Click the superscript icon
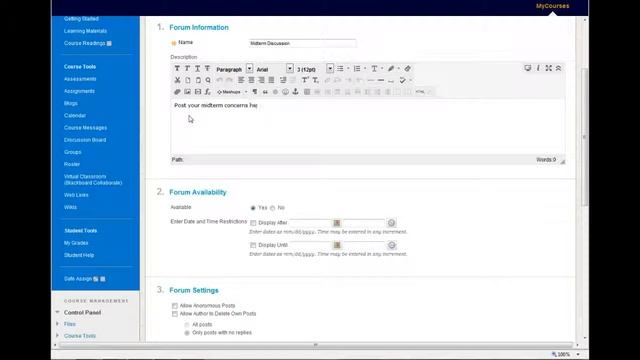640x360 pixels. (305, 80)
